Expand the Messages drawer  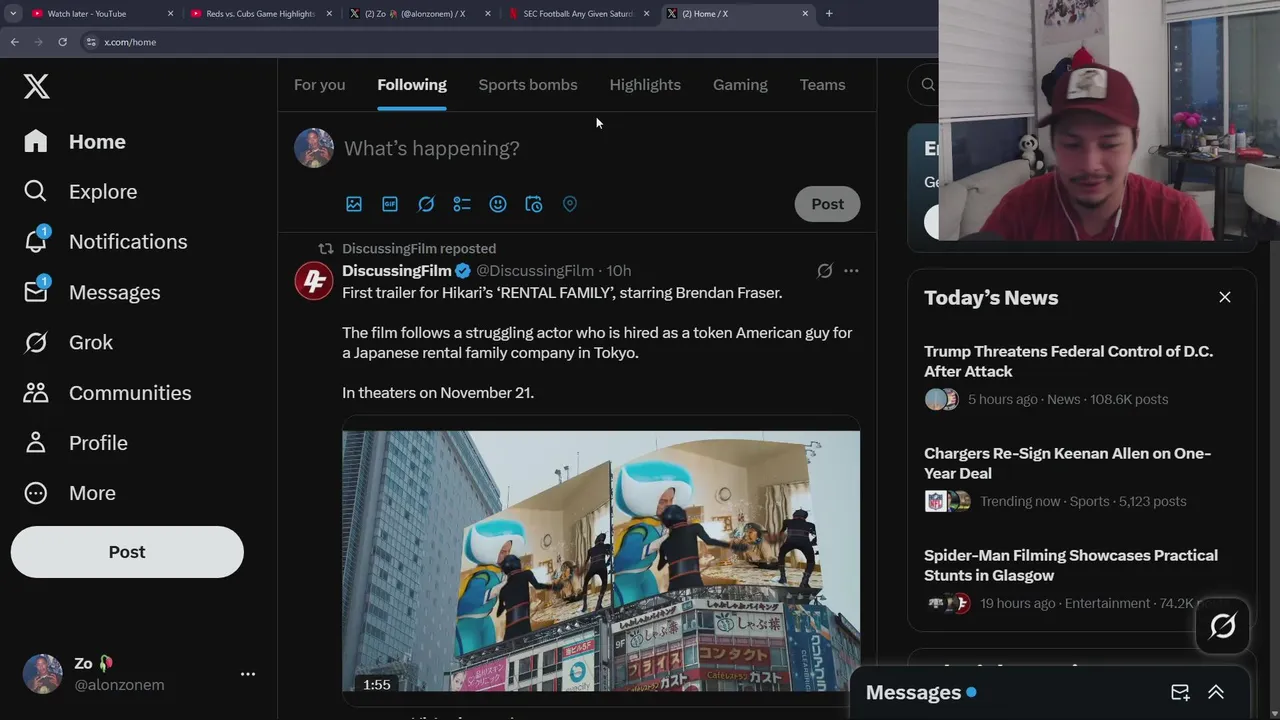point(1216,693)
